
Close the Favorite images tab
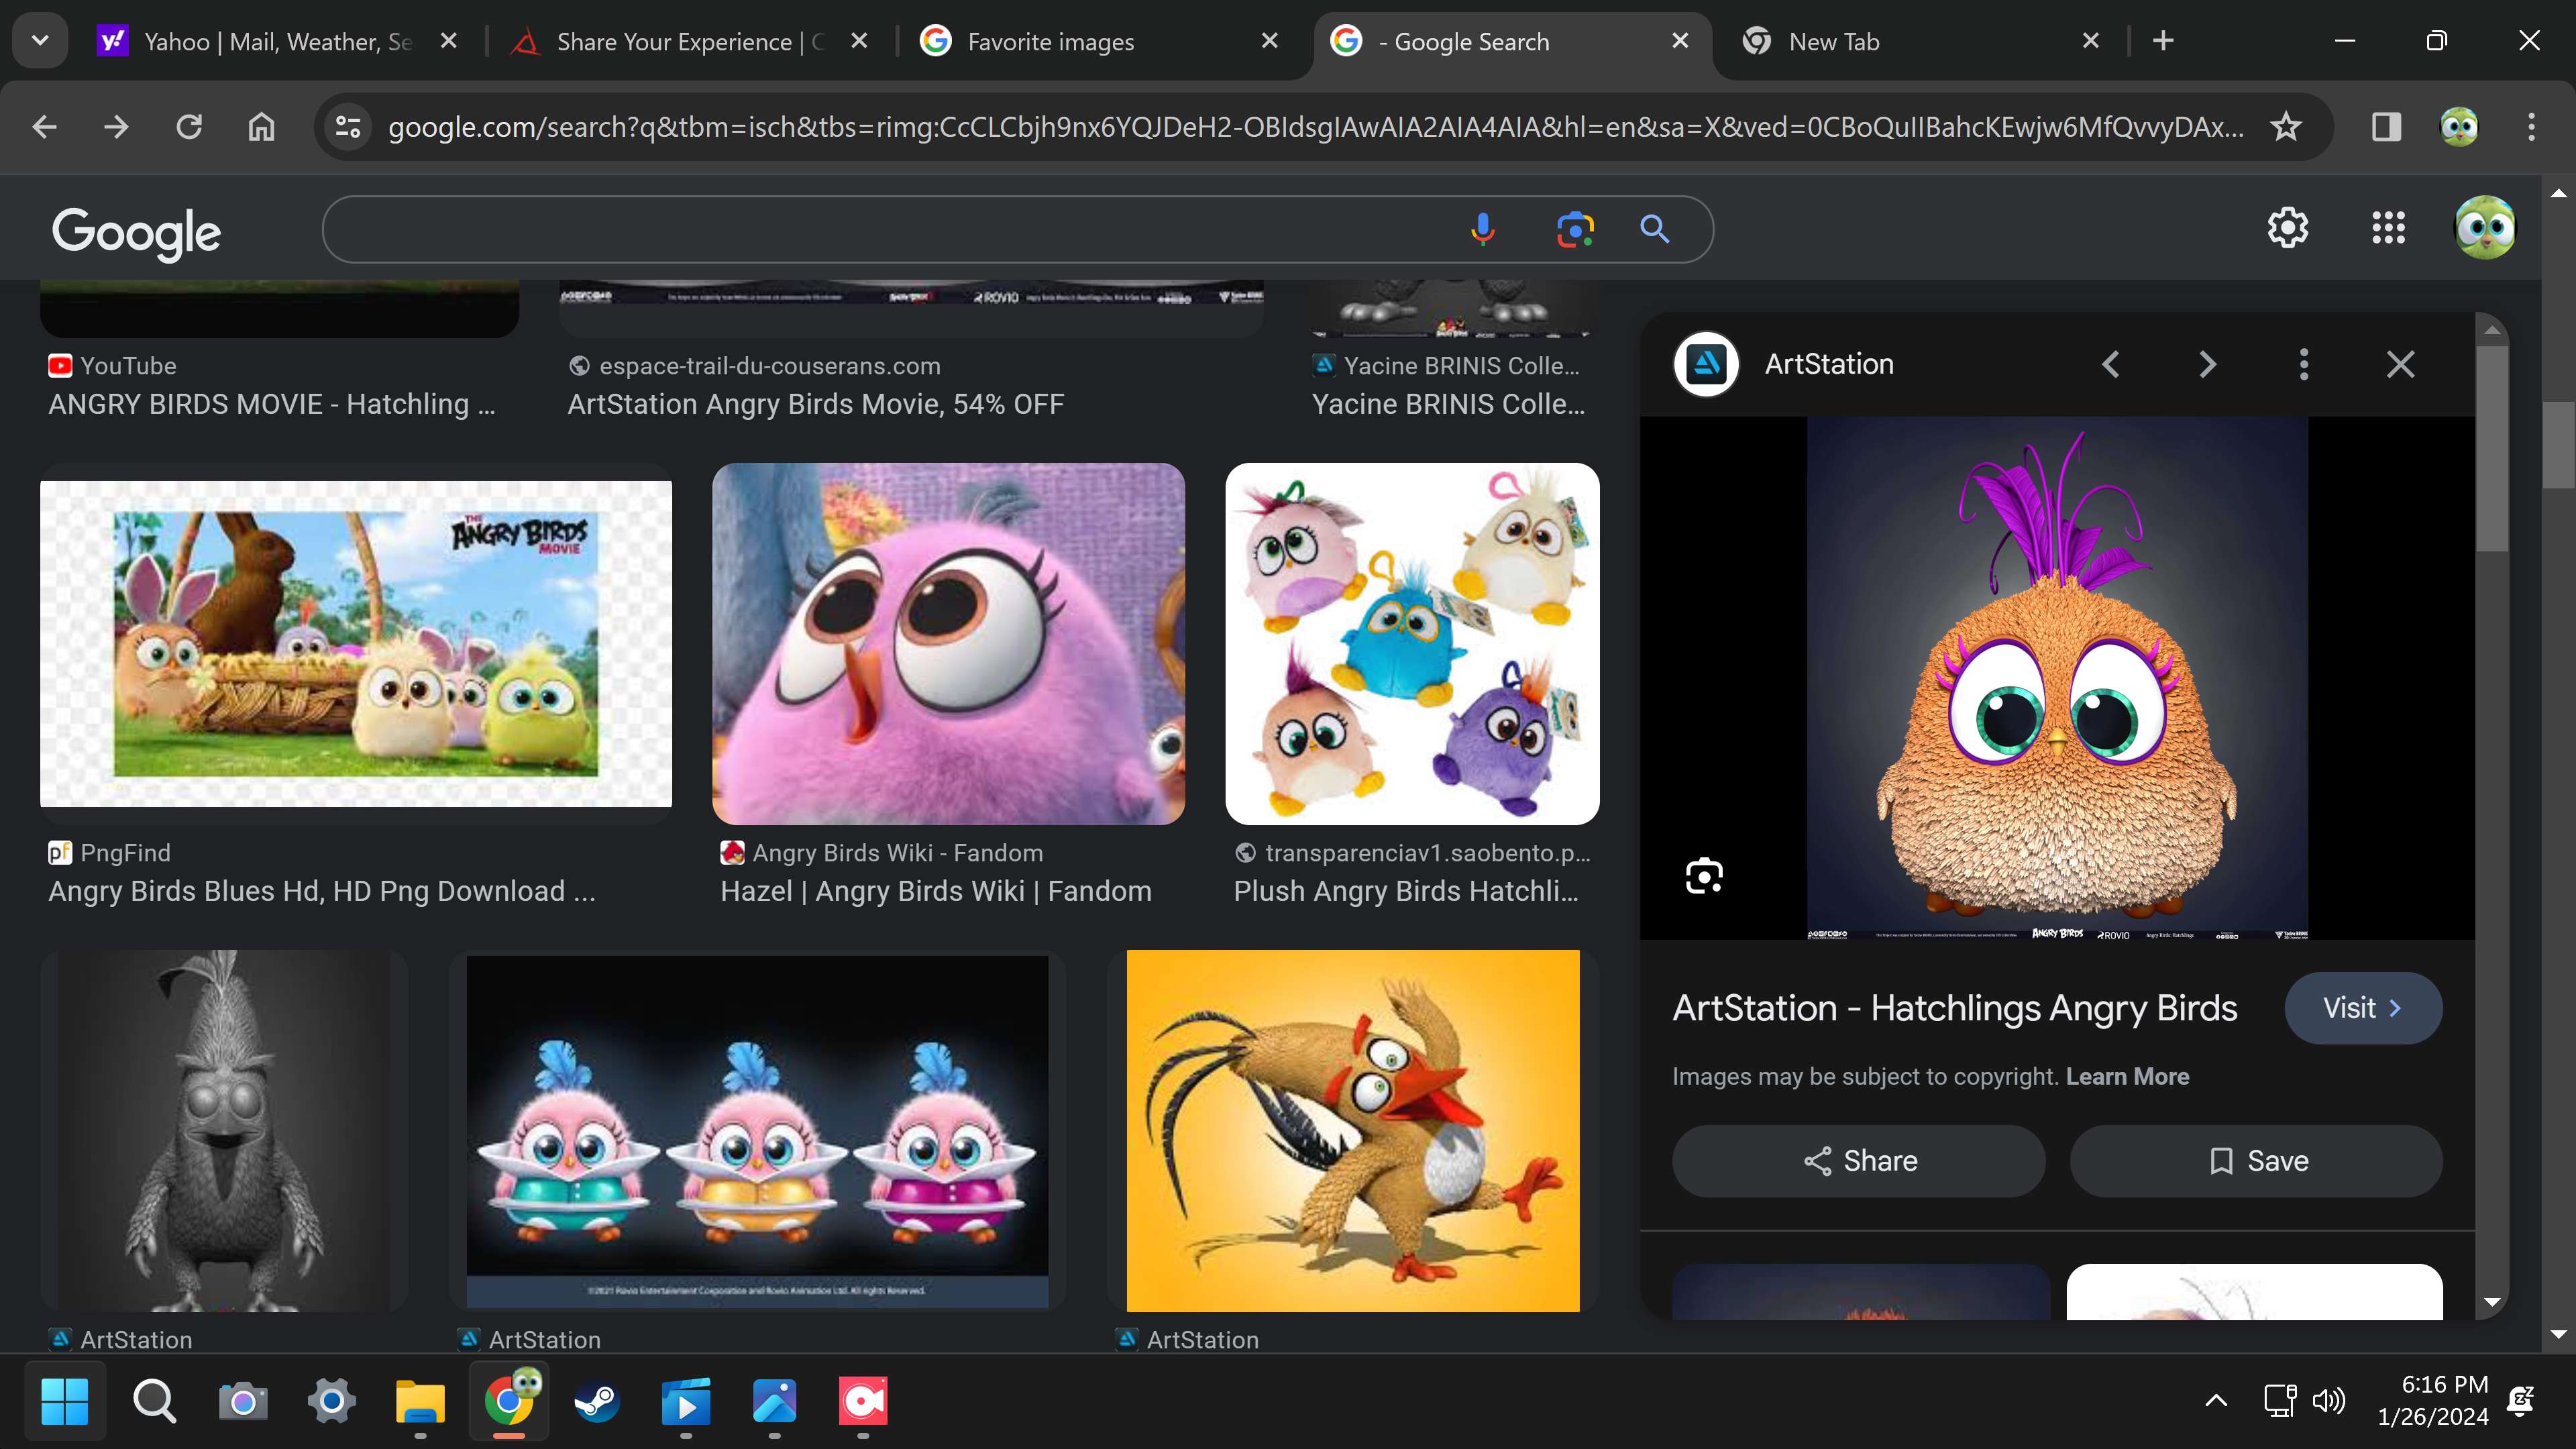1270,41
